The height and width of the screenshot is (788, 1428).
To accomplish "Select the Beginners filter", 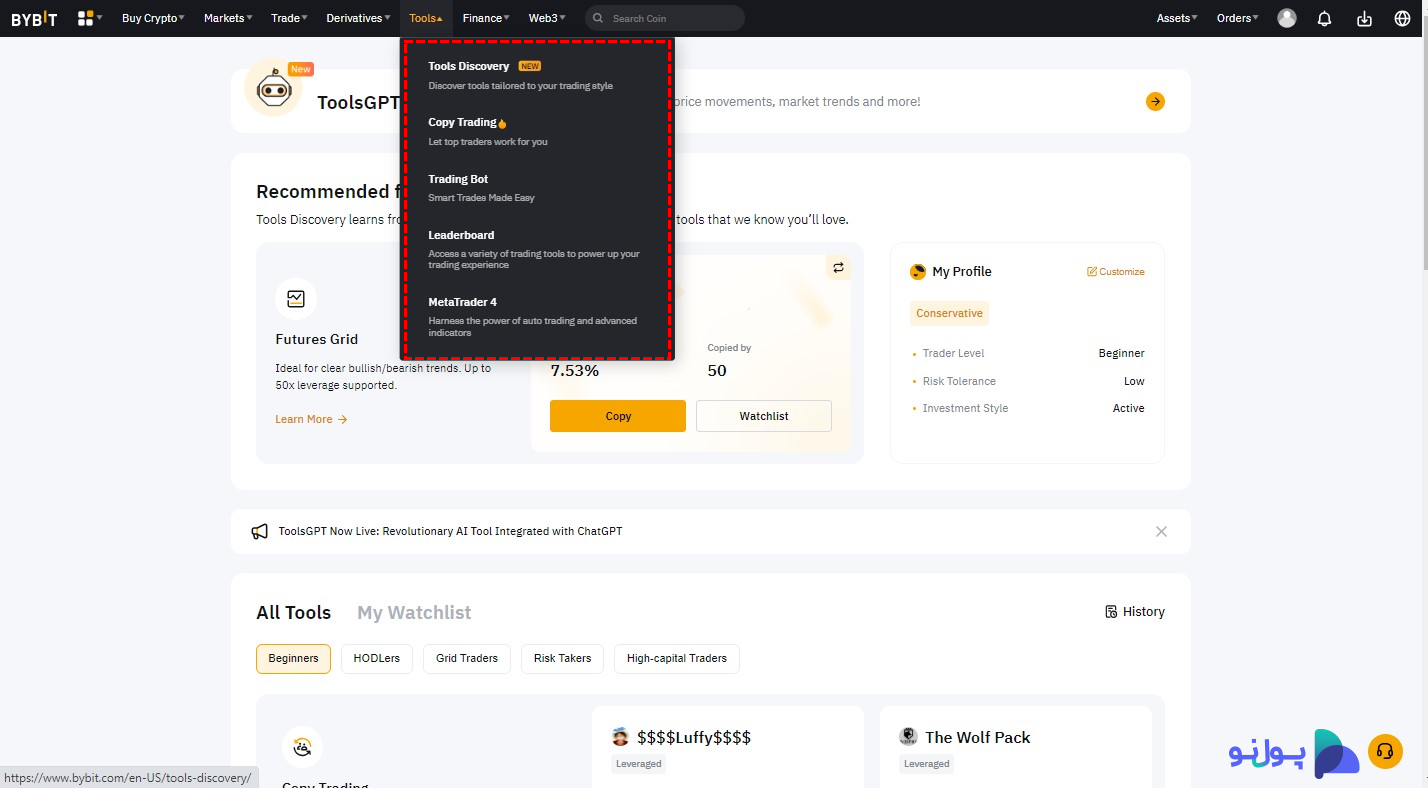I will (x=293, y=658).
